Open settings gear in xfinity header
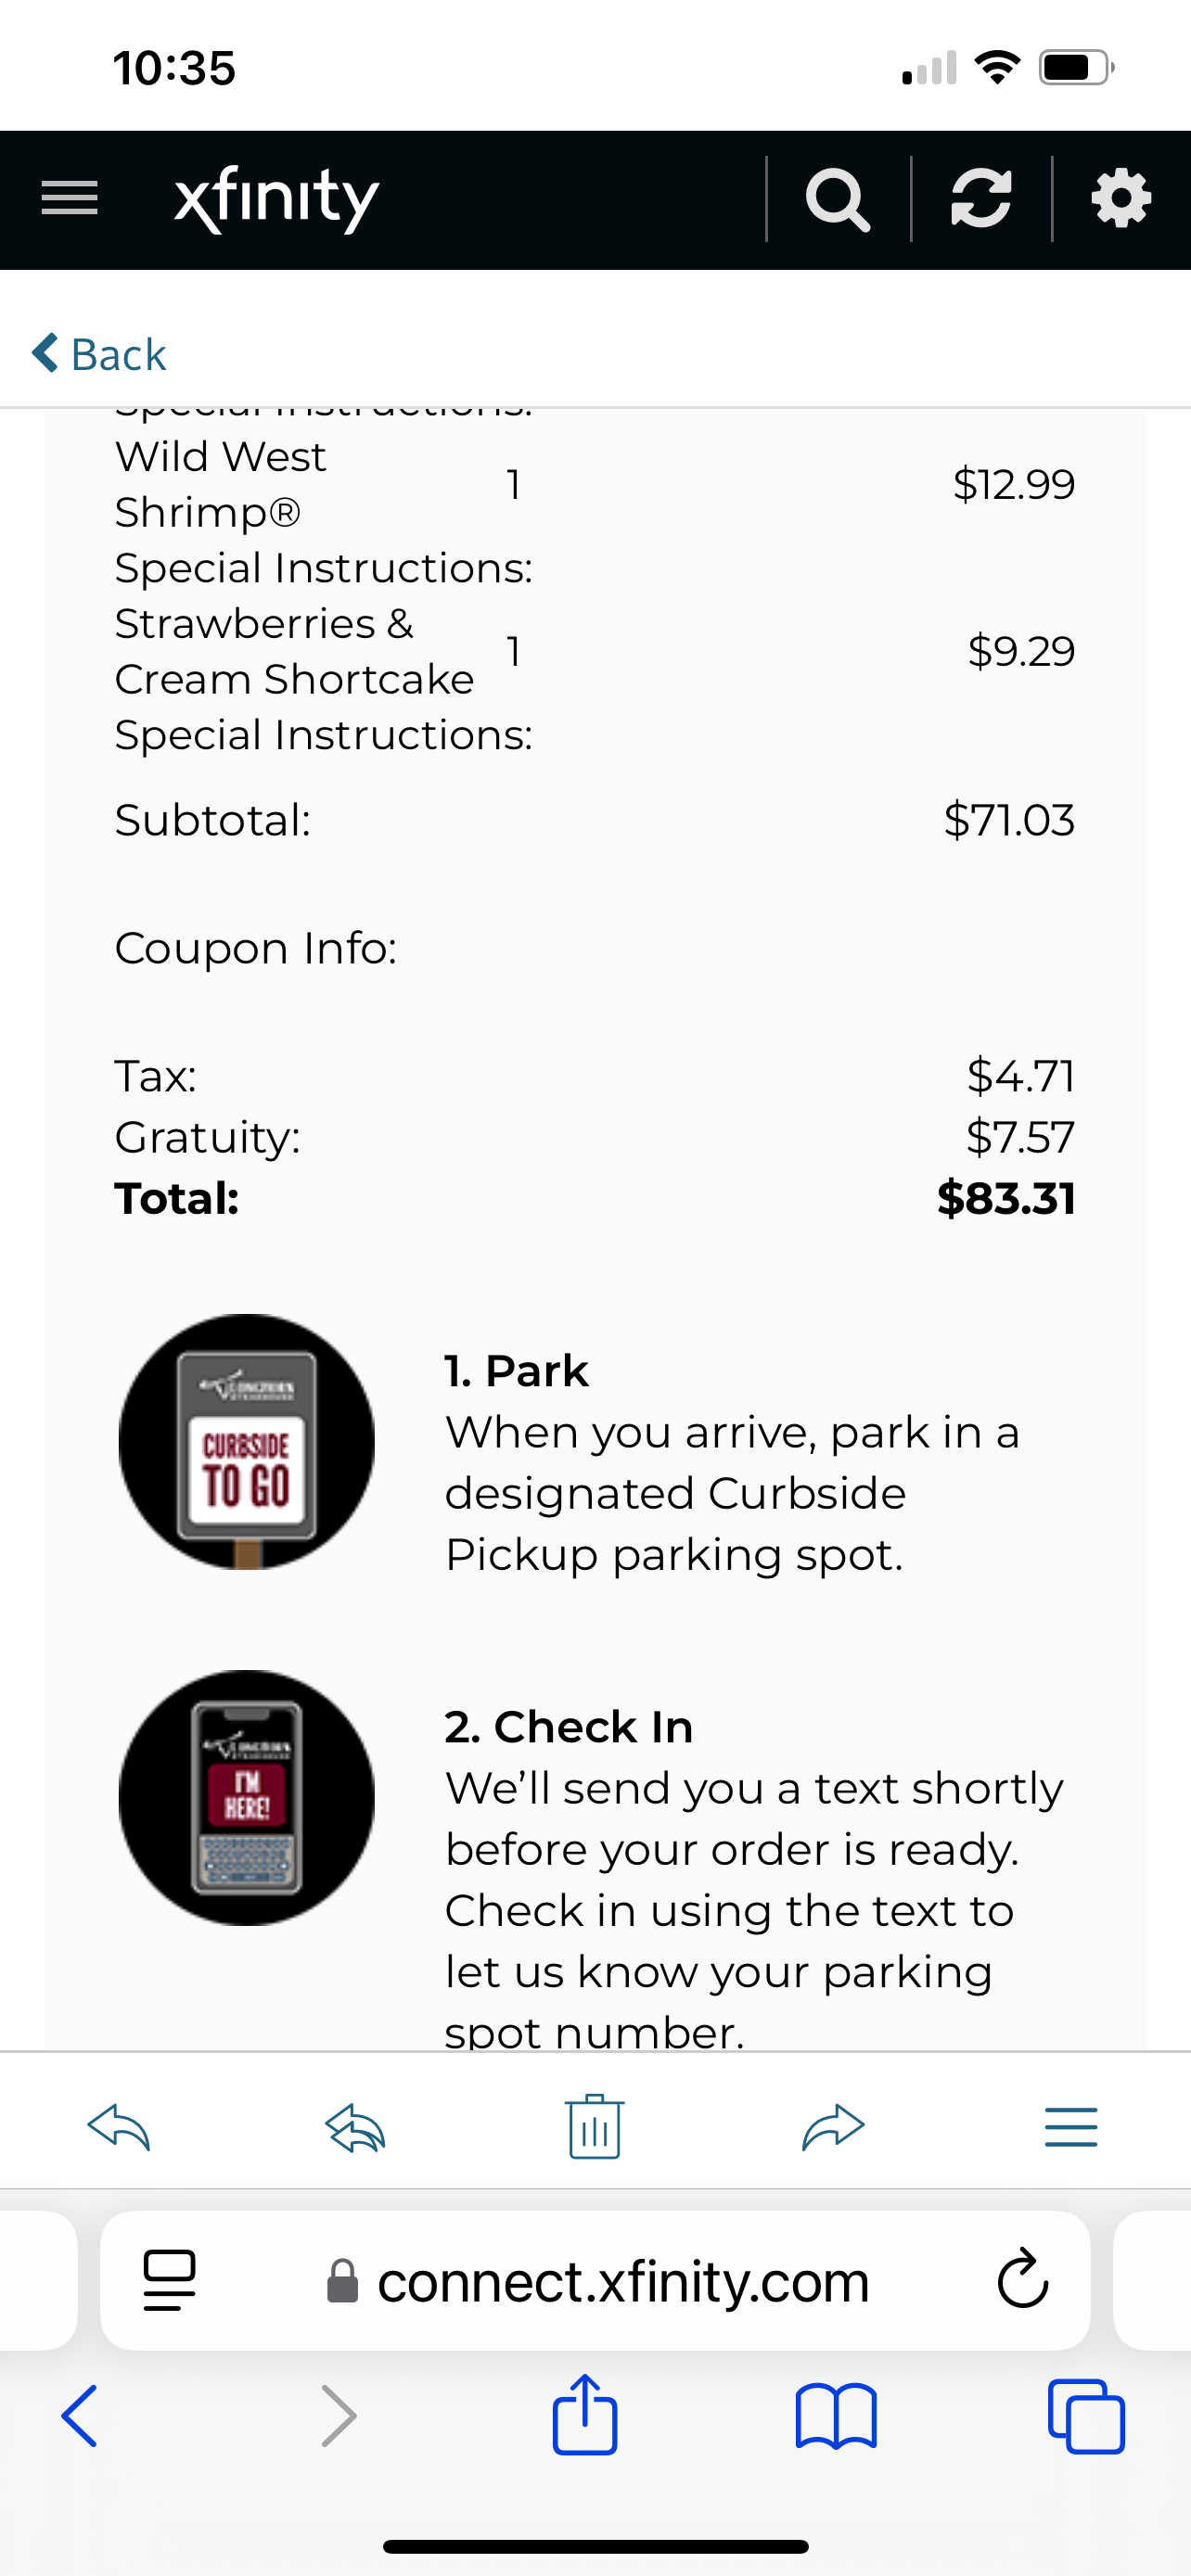The height and width of the screenshot is (2576, 1191). 1121,198
